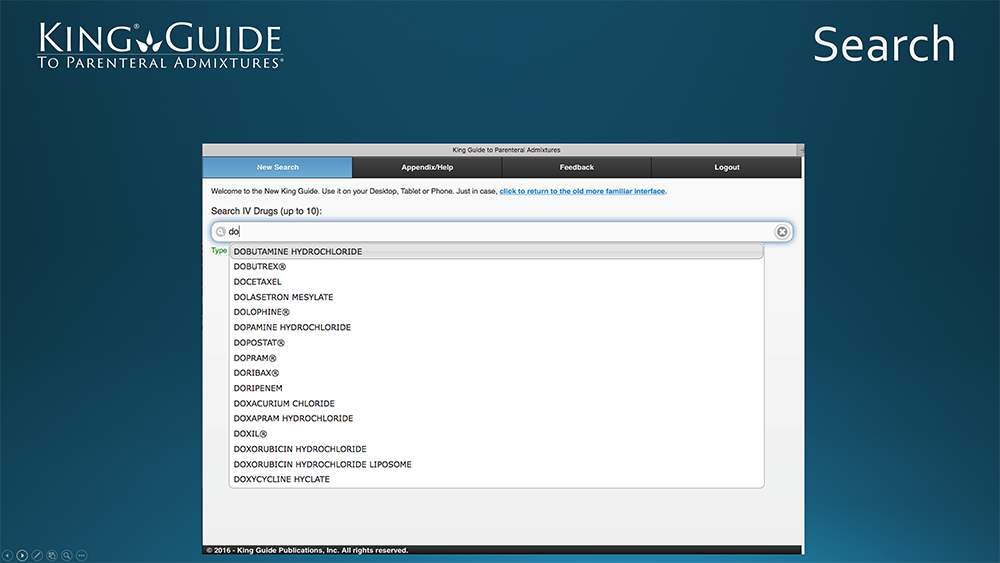Switch to the Appendix/Help tab
Viewport: 1000px width, 563px height.
pos(427,167)
